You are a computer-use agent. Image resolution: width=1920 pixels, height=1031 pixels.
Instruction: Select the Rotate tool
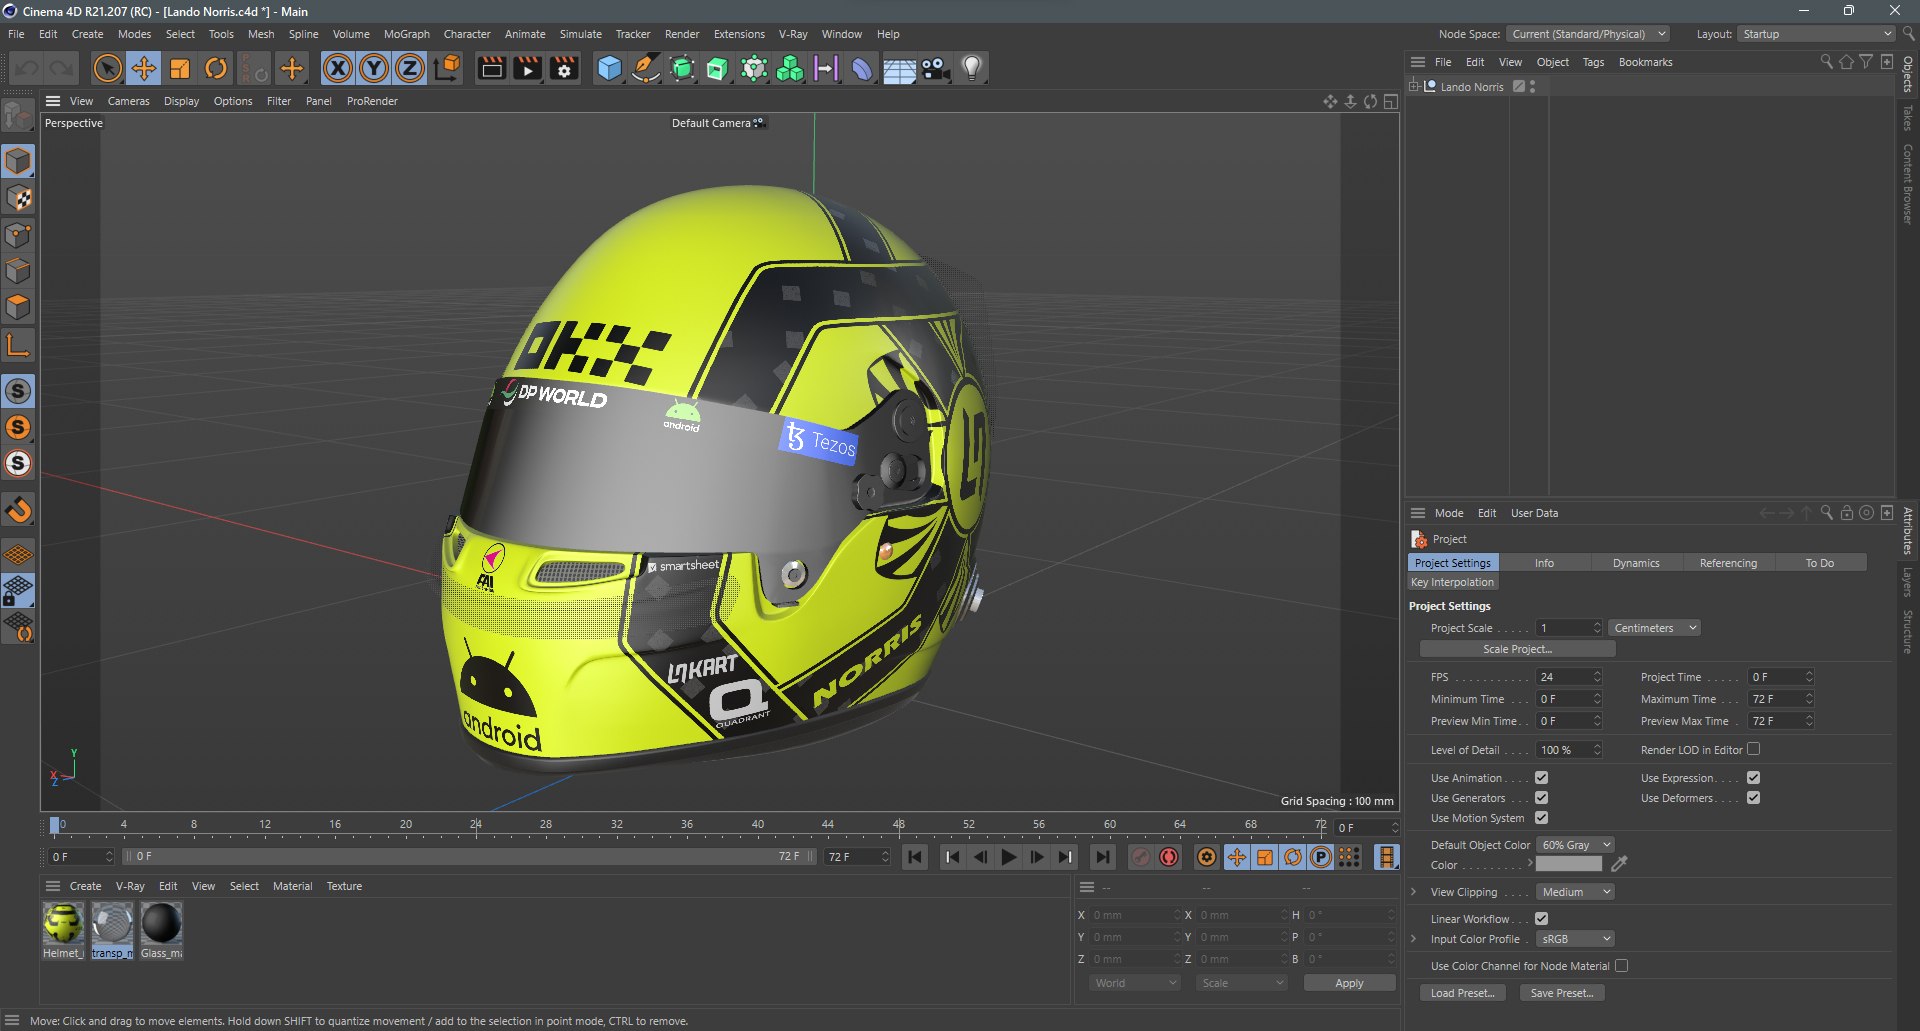tap(216, 68)
